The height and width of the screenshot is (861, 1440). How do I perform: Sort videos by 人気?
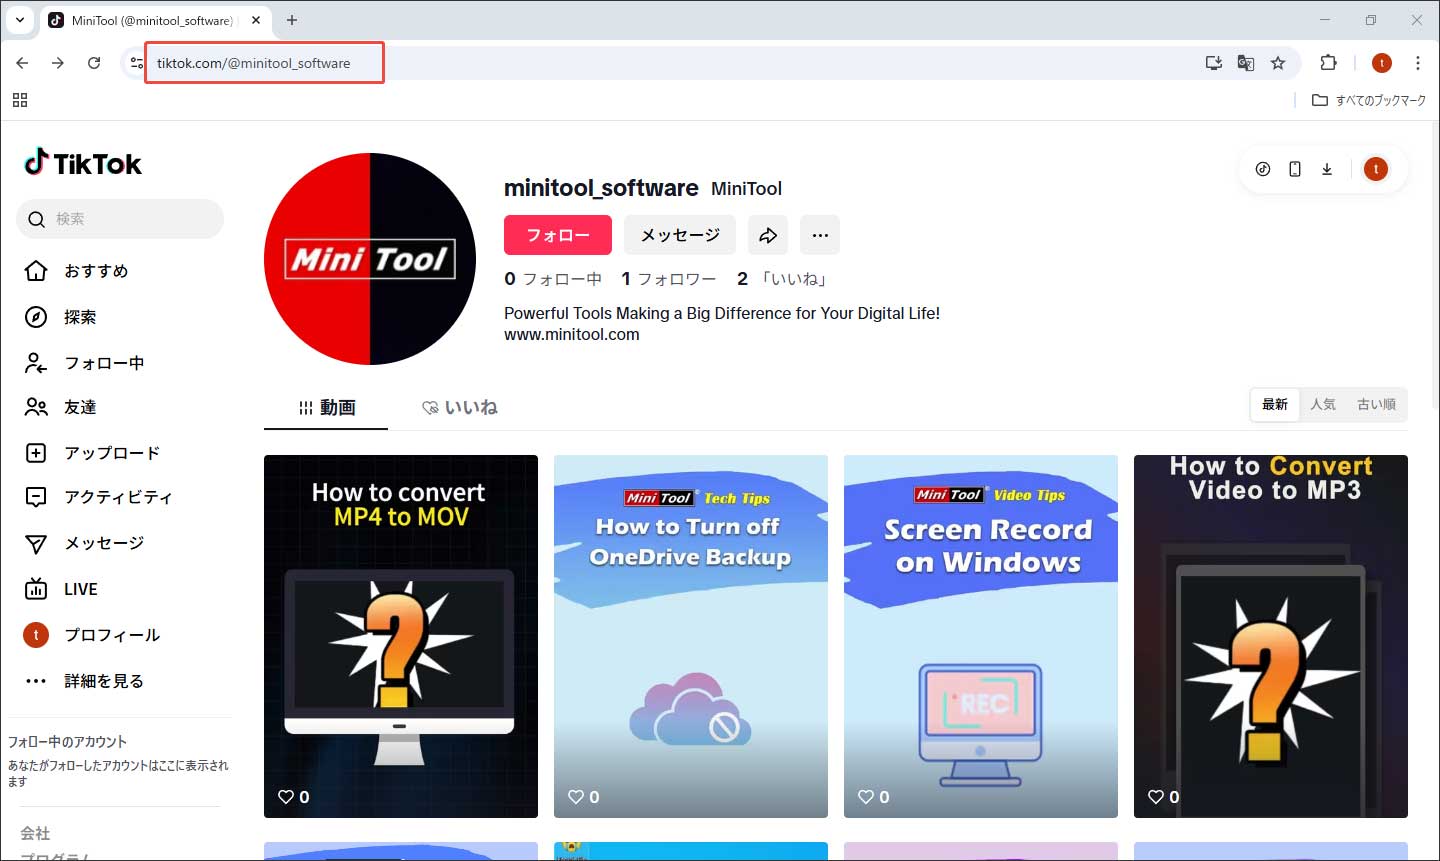(1323, 404)
